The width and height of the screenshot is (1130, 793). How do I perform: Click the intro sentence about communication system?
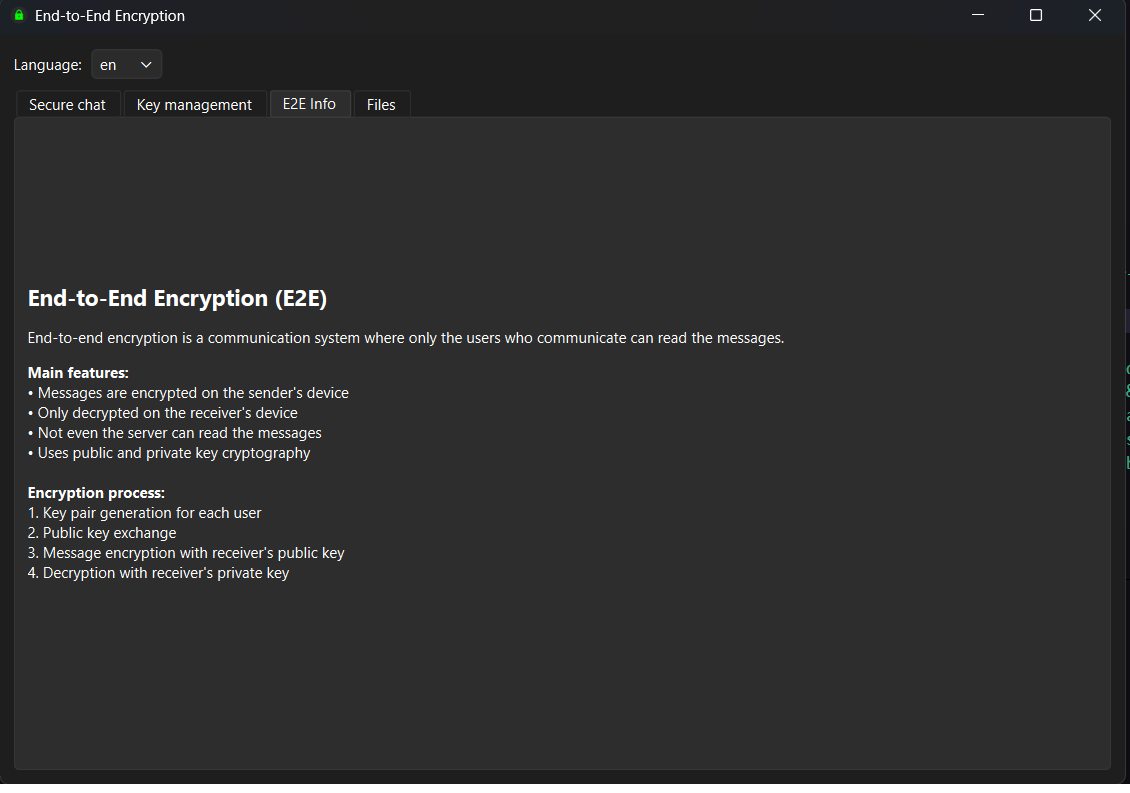pyautogui.click(x=405, y=338)
